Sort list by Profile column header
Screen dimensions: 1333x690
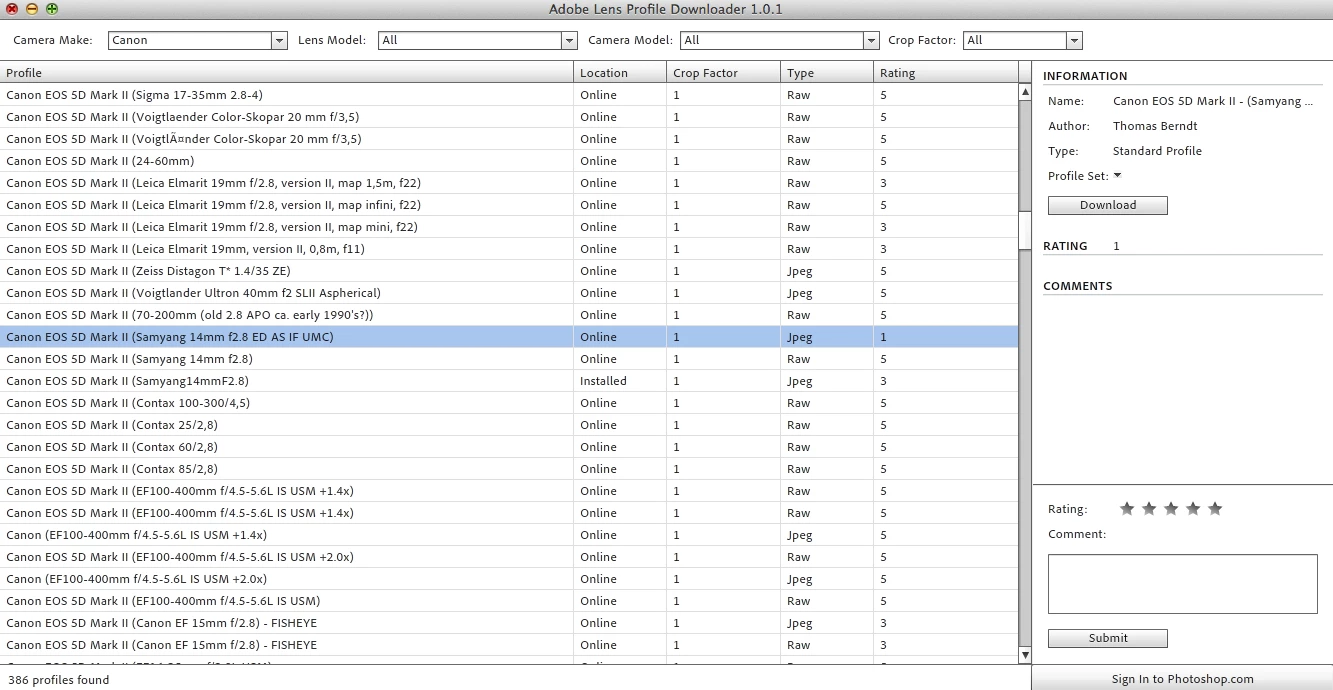click(287, 73)
